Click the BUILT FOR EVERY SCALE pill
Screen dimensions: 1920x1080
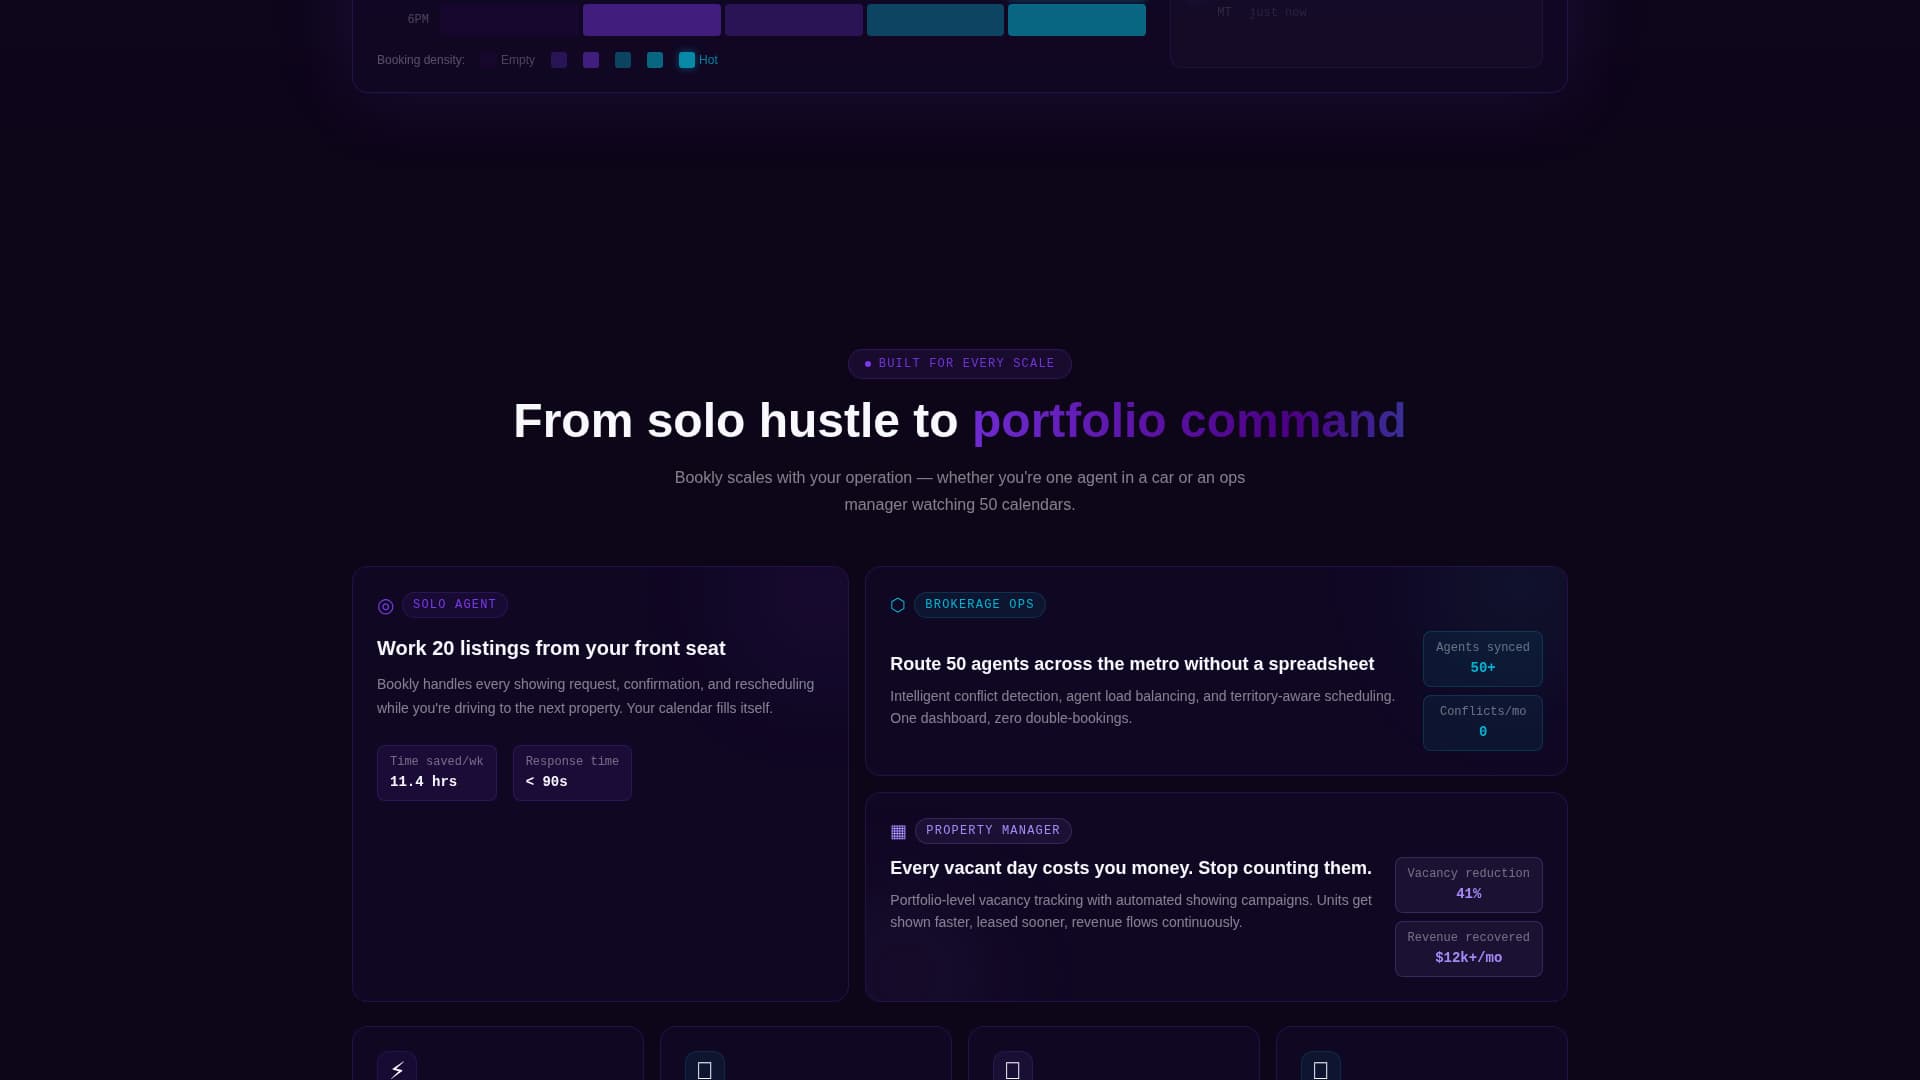(x=960, y=364)
